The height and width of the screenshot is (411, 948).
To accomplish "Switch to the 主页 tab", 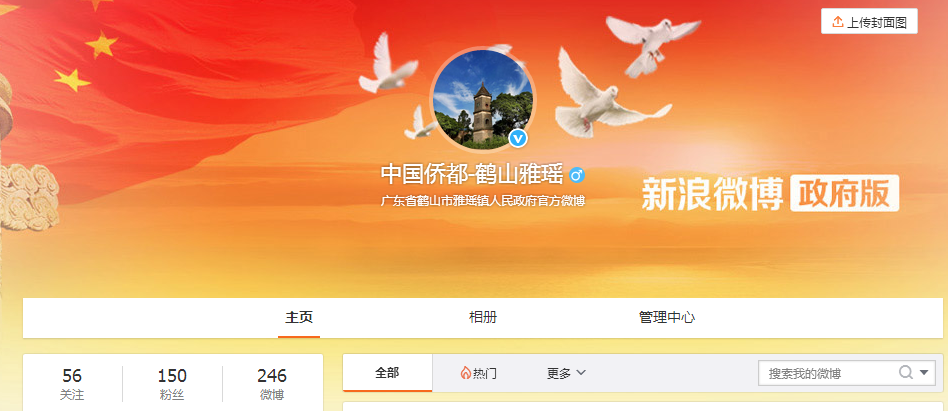I will click(299, 317).
